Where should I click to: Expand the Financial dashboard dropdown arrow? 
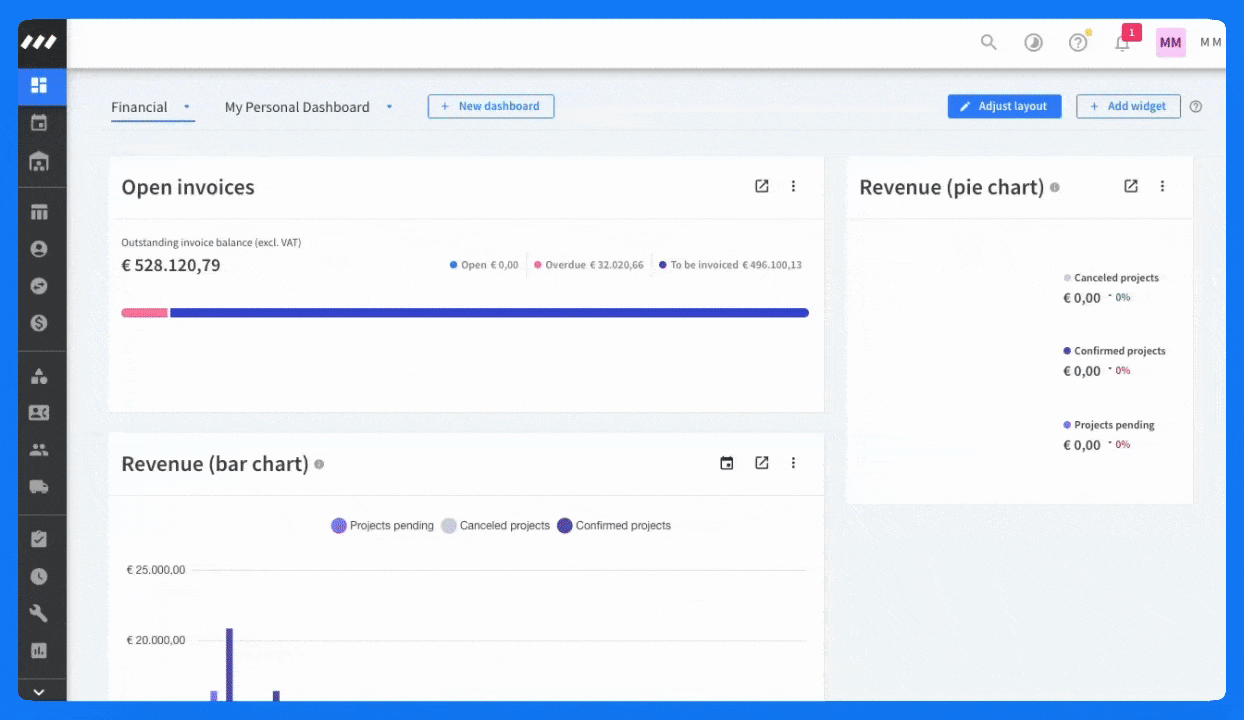(x=186, y=107)
